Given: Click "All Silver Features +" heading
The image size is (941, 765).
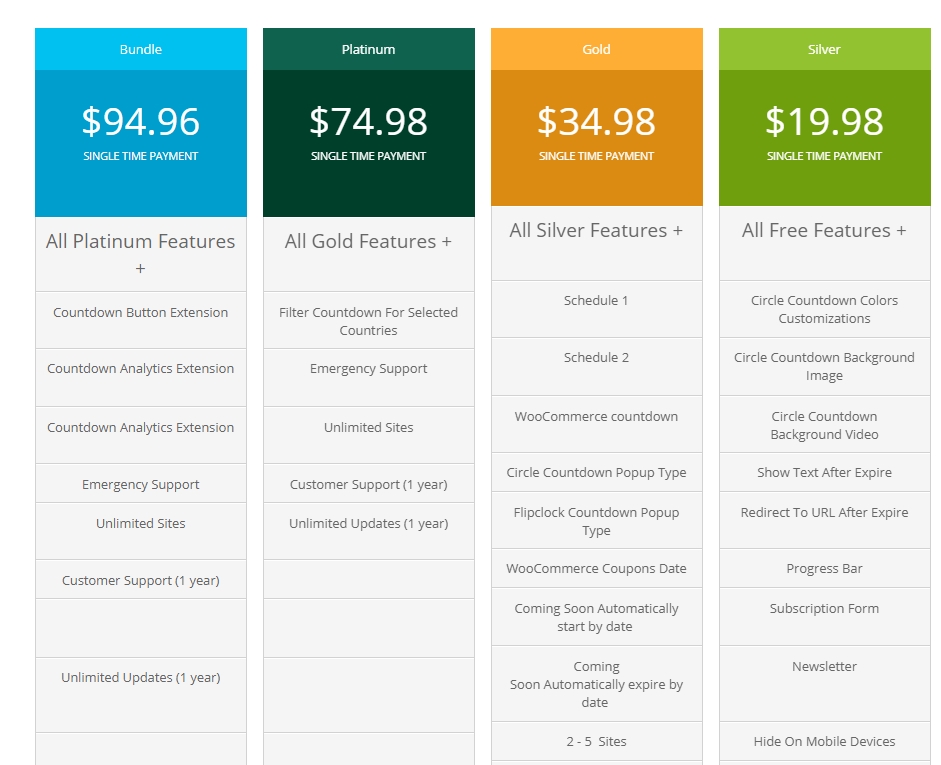Looking at the screenshot, I should point(597,230).
